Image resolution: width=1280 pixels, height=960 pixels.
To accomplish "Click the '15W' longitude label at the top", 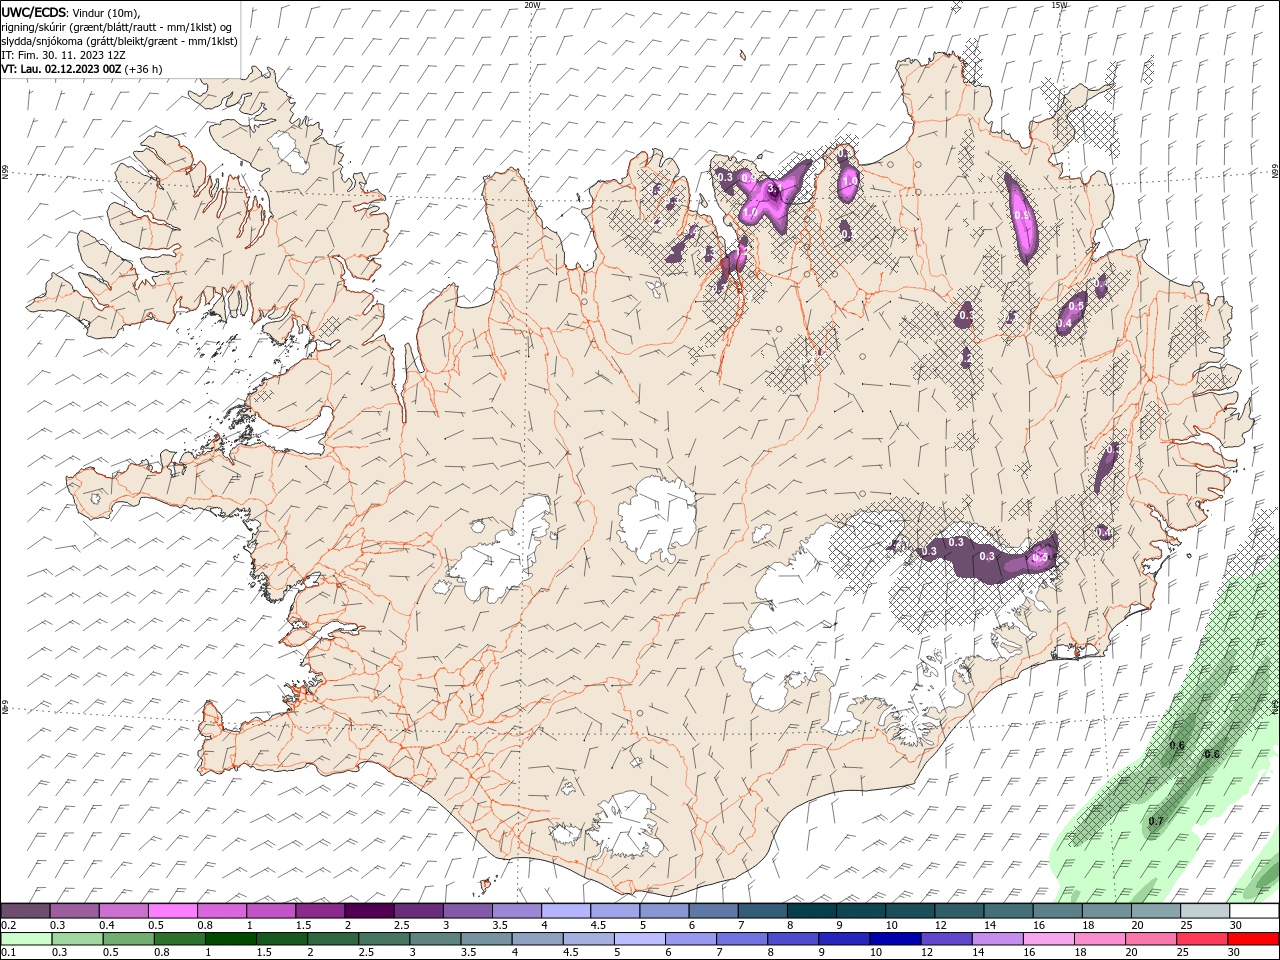I will (x=1059, y=4).
